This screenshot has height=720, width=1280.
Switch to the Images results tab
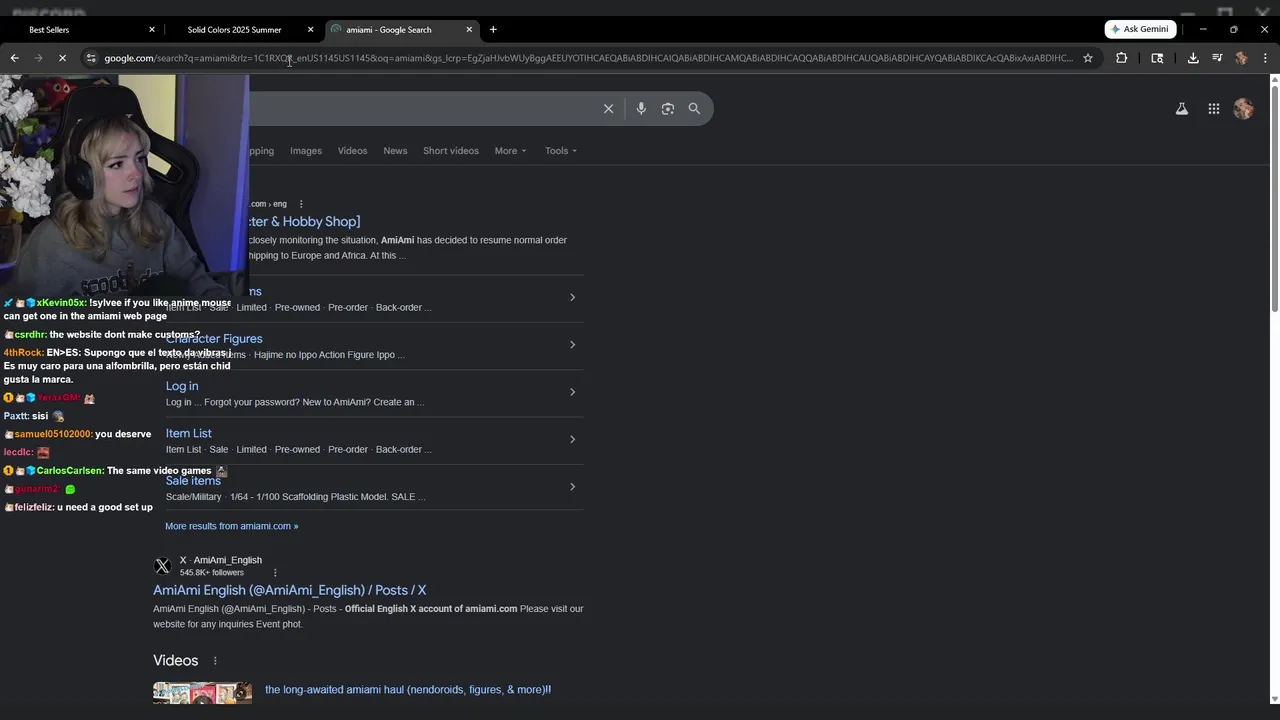(306, 151)
